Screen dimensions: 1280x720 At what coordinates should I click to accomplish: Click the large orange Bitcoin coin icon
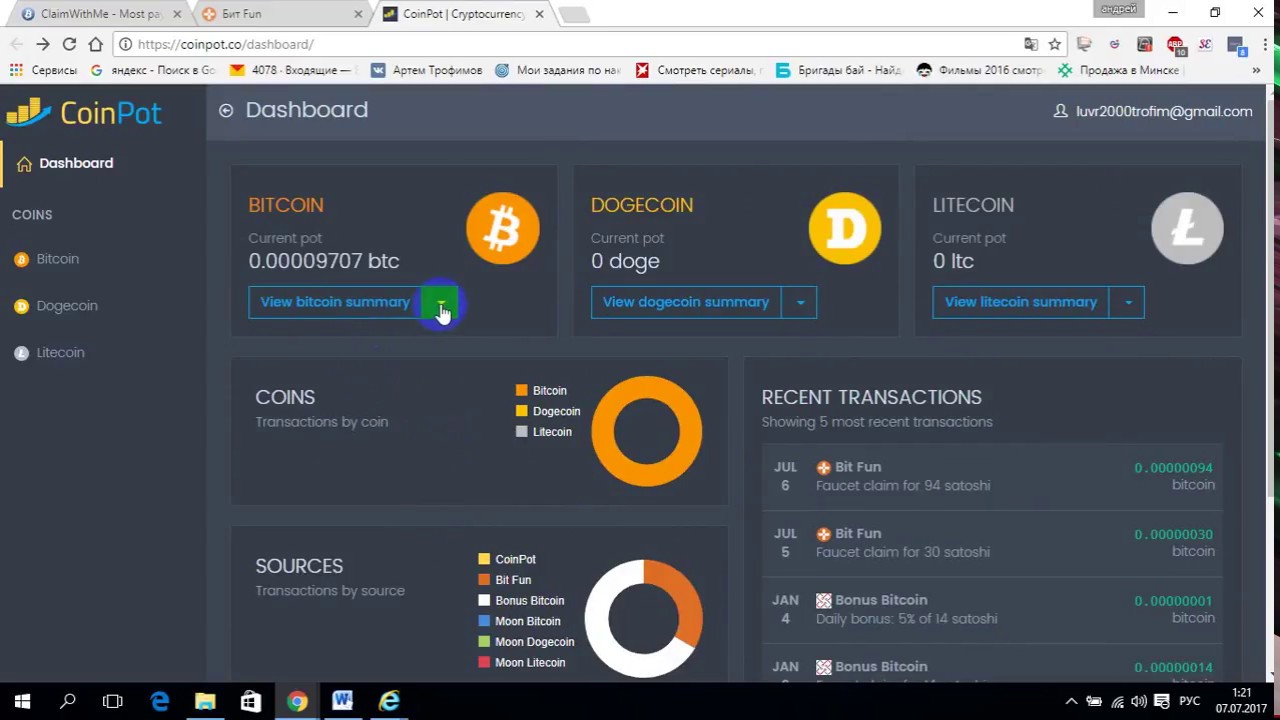[503, 229]
